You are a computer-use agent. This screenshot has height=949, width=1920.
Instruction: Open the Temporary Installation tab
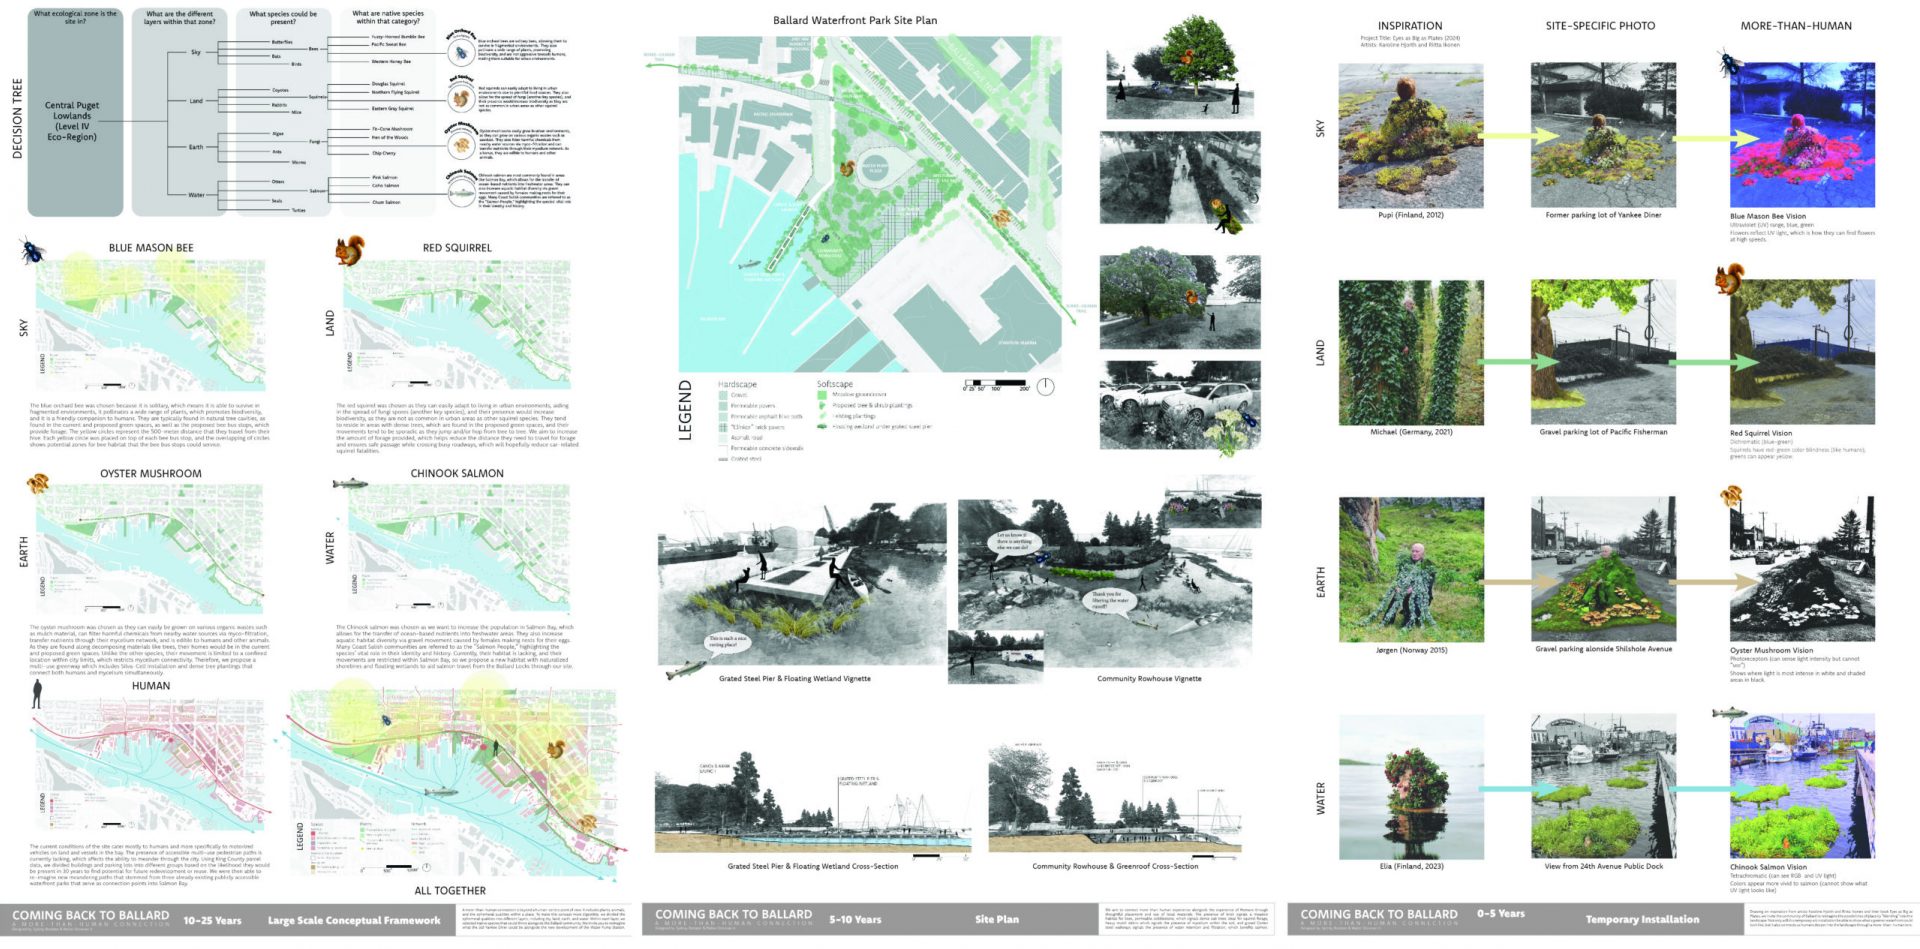(x=1642, y=919)
